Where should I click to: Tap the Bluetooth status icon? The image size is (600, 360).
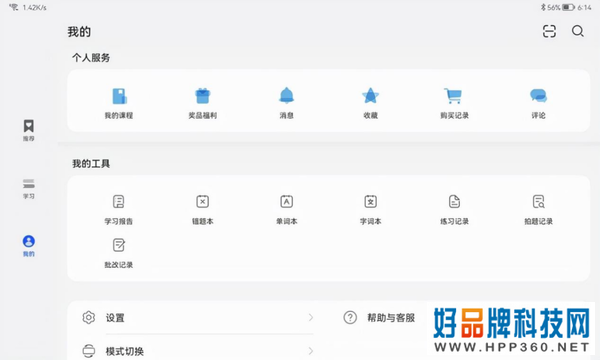543,7
